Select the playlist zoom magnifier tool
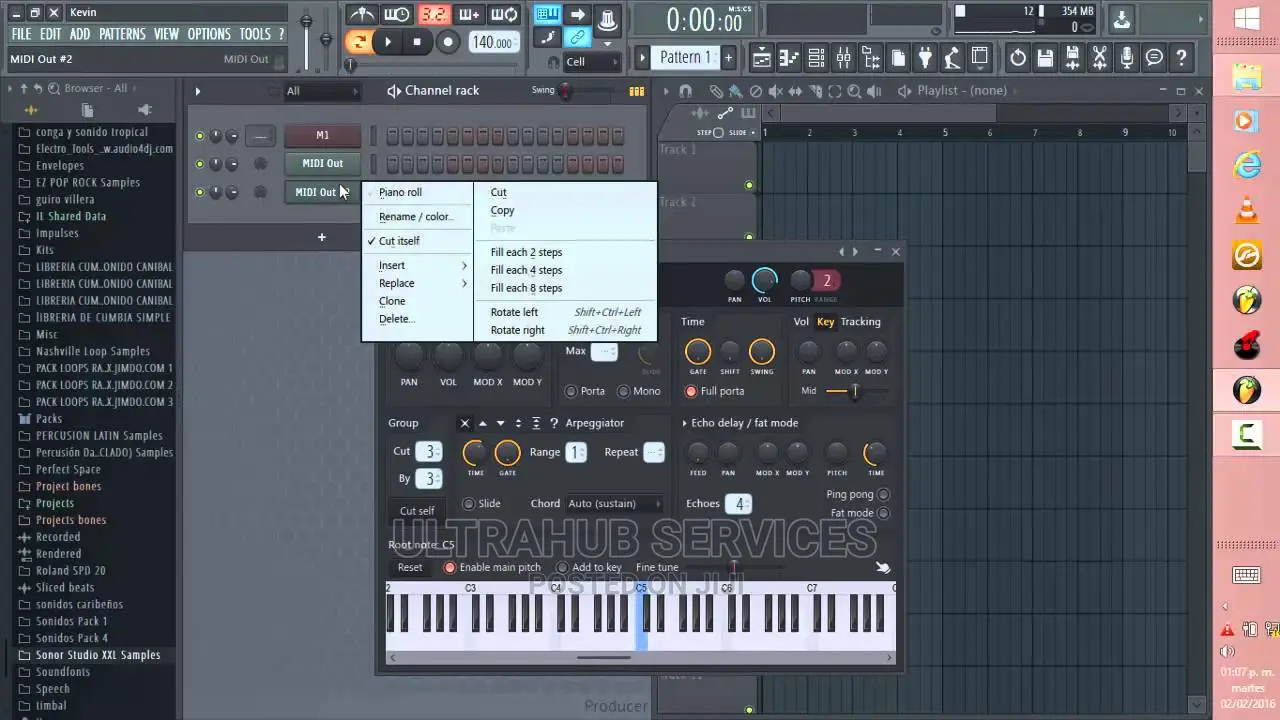Image resolution: width=1280 pixels, height=720 pixels. tap(855, 91)
